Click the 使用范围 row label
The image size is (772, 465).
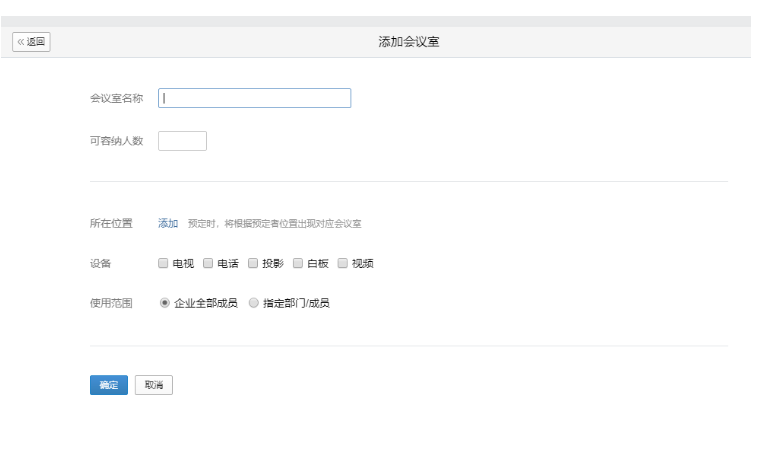111,302
